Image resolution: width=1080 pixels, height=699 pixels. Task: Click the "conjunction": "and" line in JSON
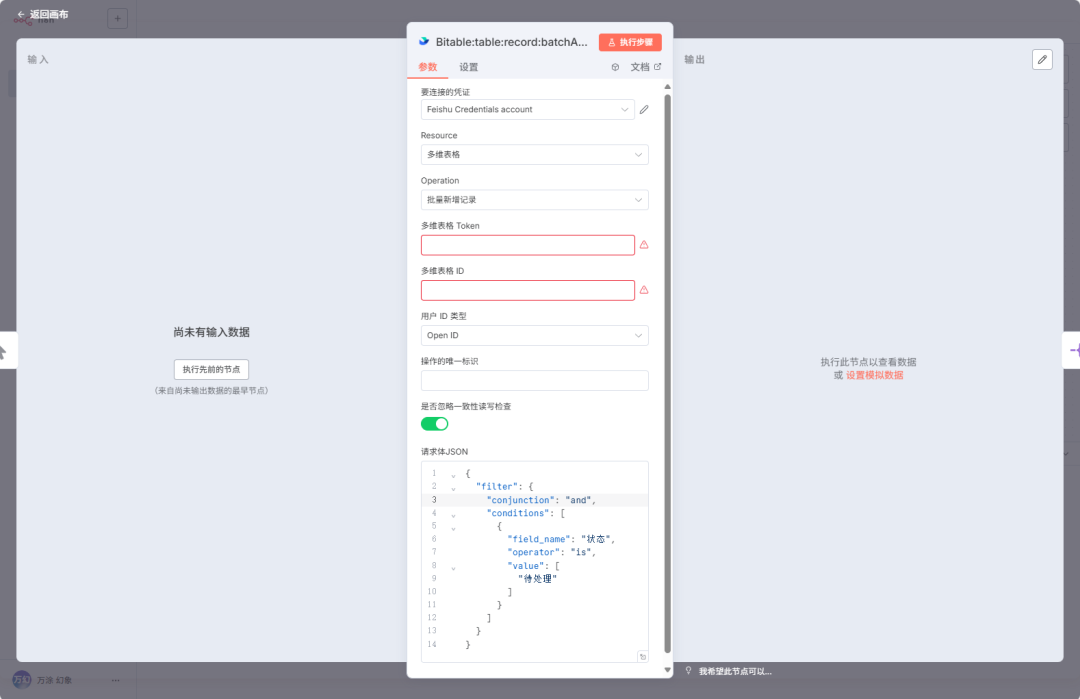(x=541, y=500)
